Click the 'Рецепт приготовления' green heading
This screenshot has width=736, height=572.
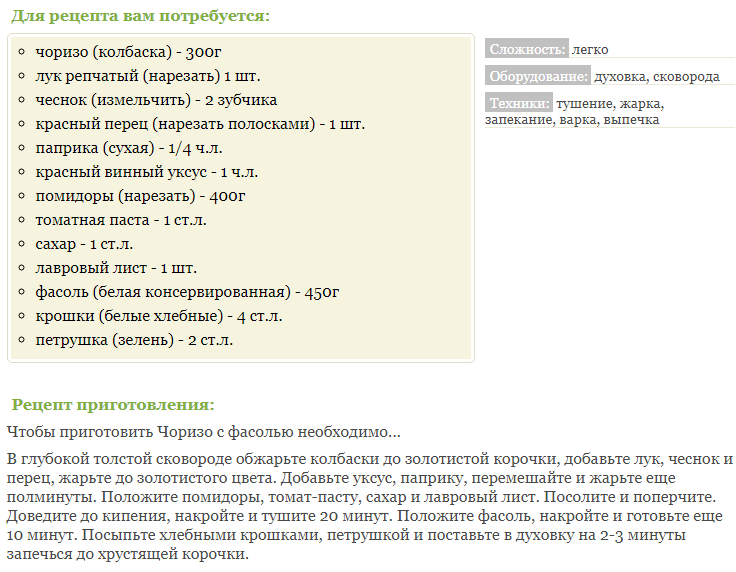(x=113, y=405)
